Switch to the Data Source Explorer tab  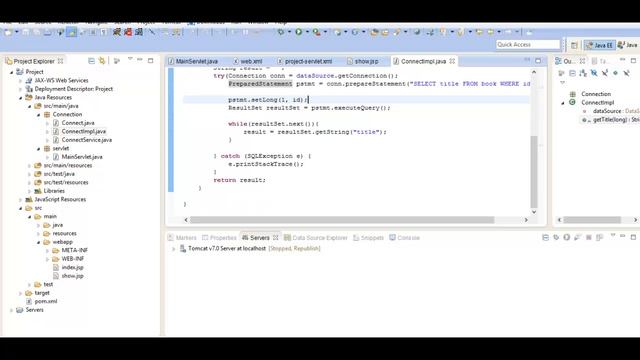click(x=316, y=238)
